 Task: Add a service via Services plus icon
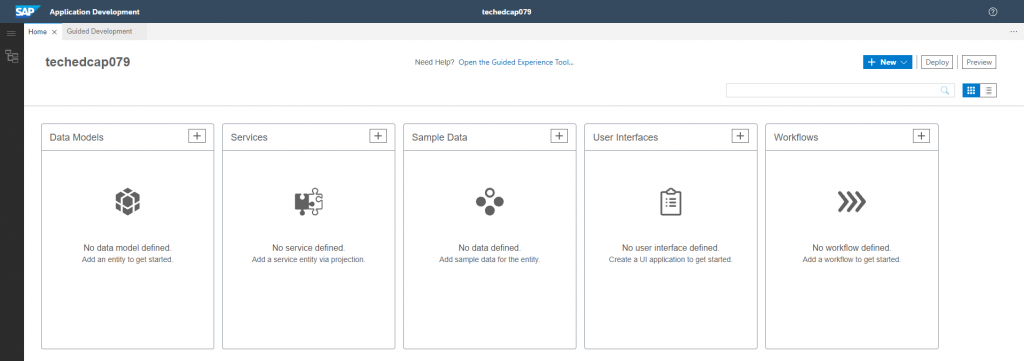pyautogui.click(x=377, y=136)
